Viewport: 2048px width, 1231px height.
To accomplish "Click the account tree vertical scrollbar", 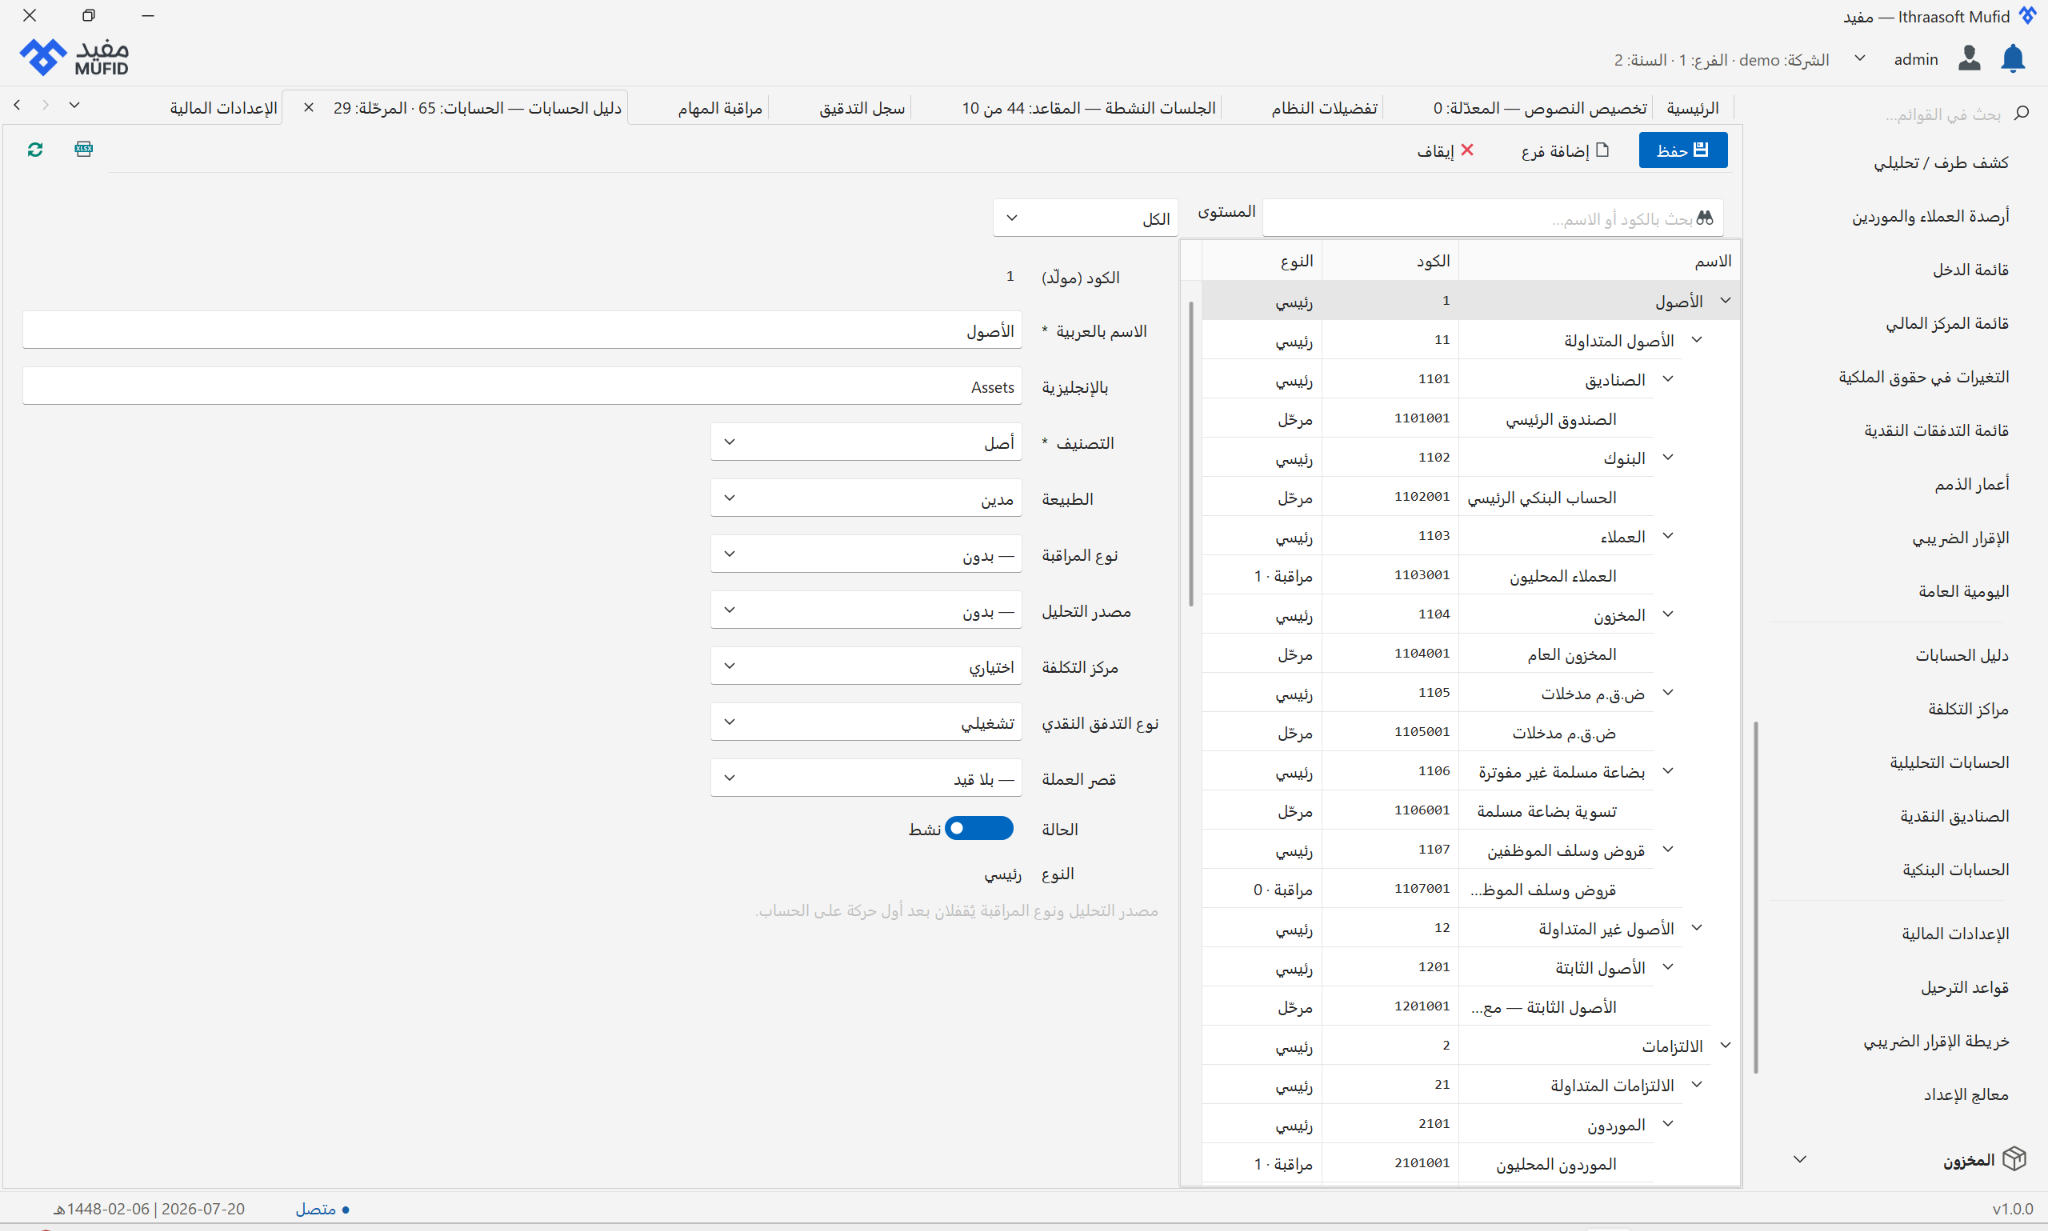I will point(1191,454).
